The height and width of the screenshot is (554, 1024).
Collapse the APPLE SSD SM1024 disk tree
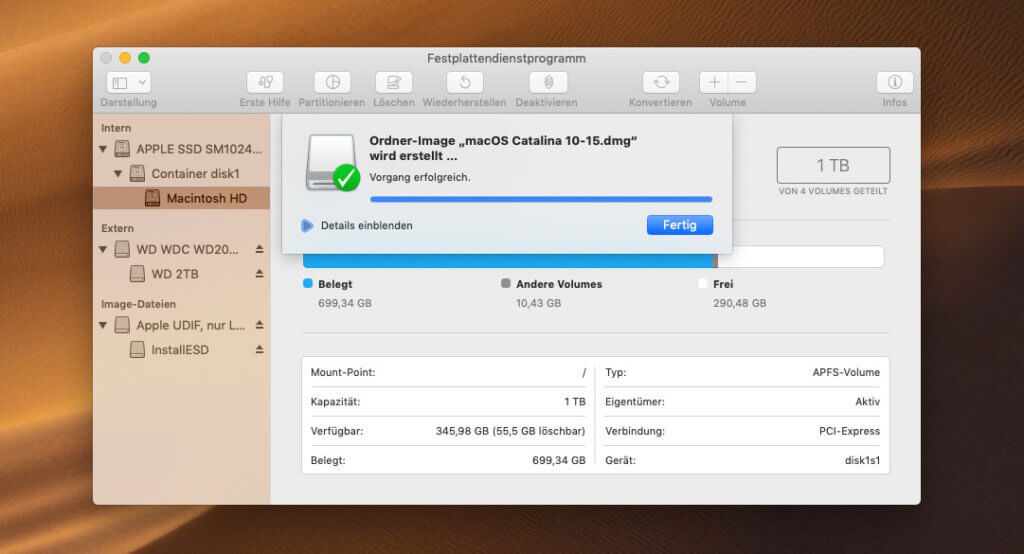click(103, 150)
